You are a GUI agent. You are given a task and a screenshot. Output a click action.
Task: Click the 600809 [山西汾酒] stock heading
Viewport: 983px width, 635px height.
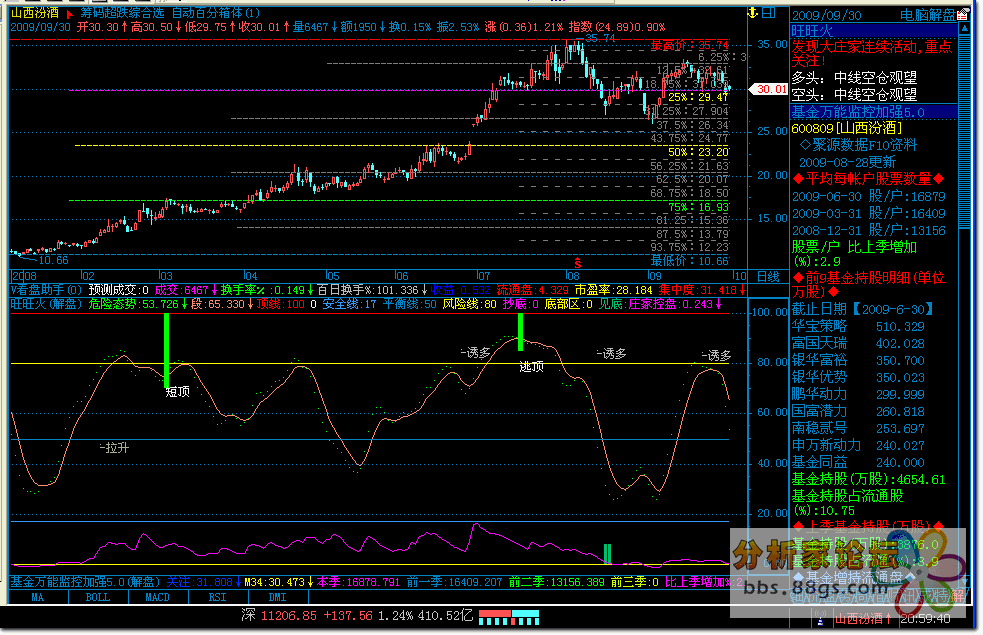click(x=847, y=128)
